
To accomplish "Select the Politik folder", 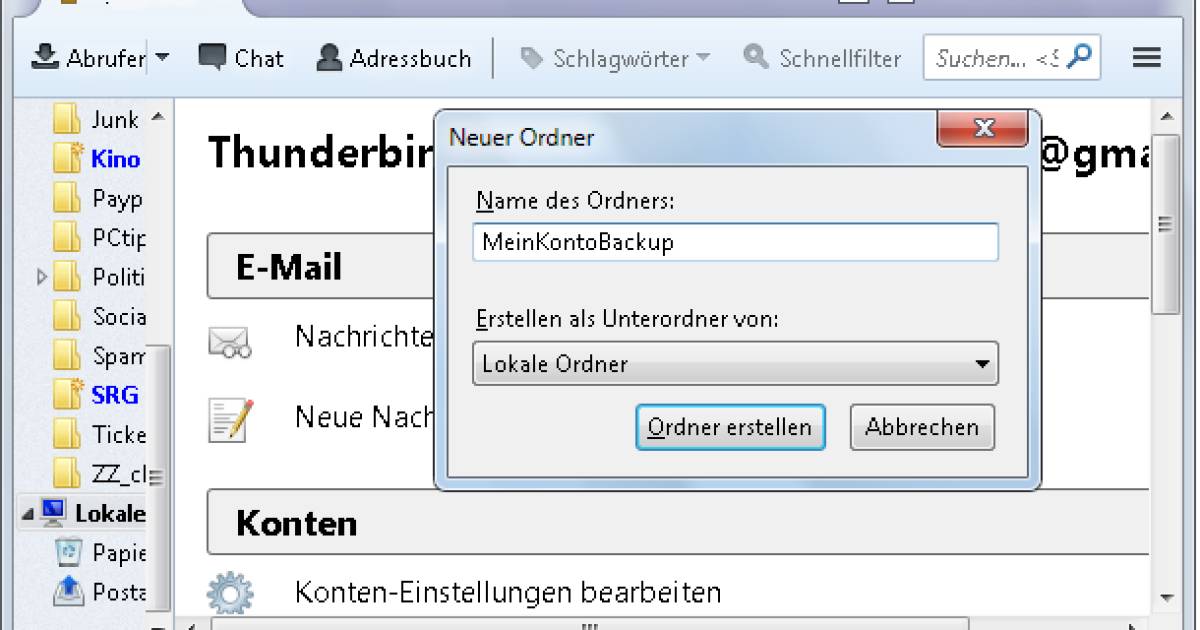I will pos(98,277).
